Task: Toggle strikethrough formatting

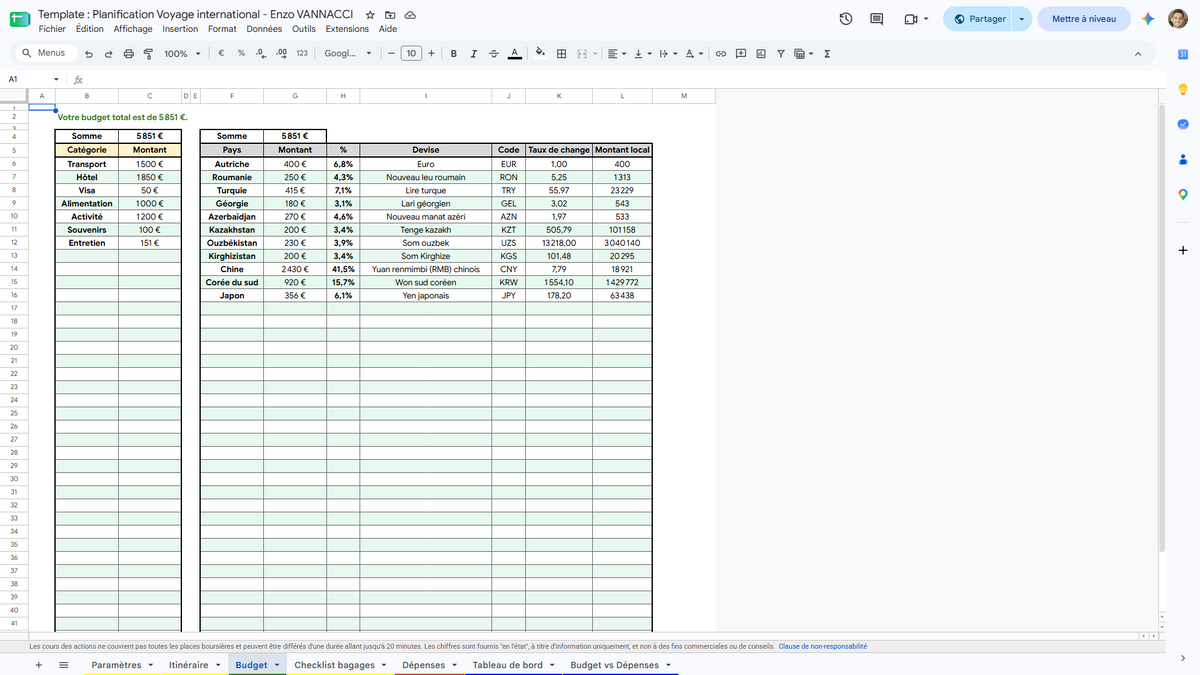Action: point(493,54)
